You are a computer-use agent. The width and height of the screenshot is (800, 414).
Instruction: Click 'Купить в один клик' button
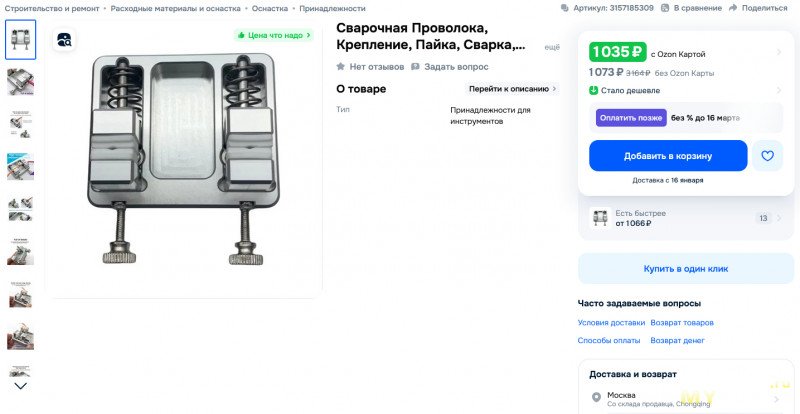pos(686,269)
